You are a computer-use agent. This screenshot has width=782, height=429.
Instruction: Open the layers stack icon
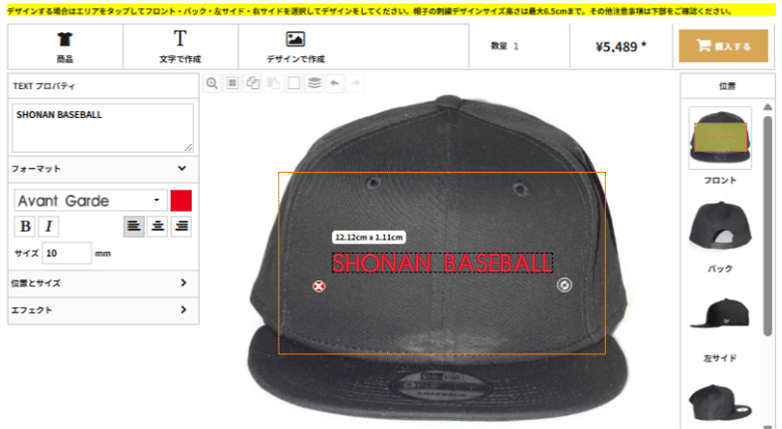pyautogui.click(x=314, y=83)
